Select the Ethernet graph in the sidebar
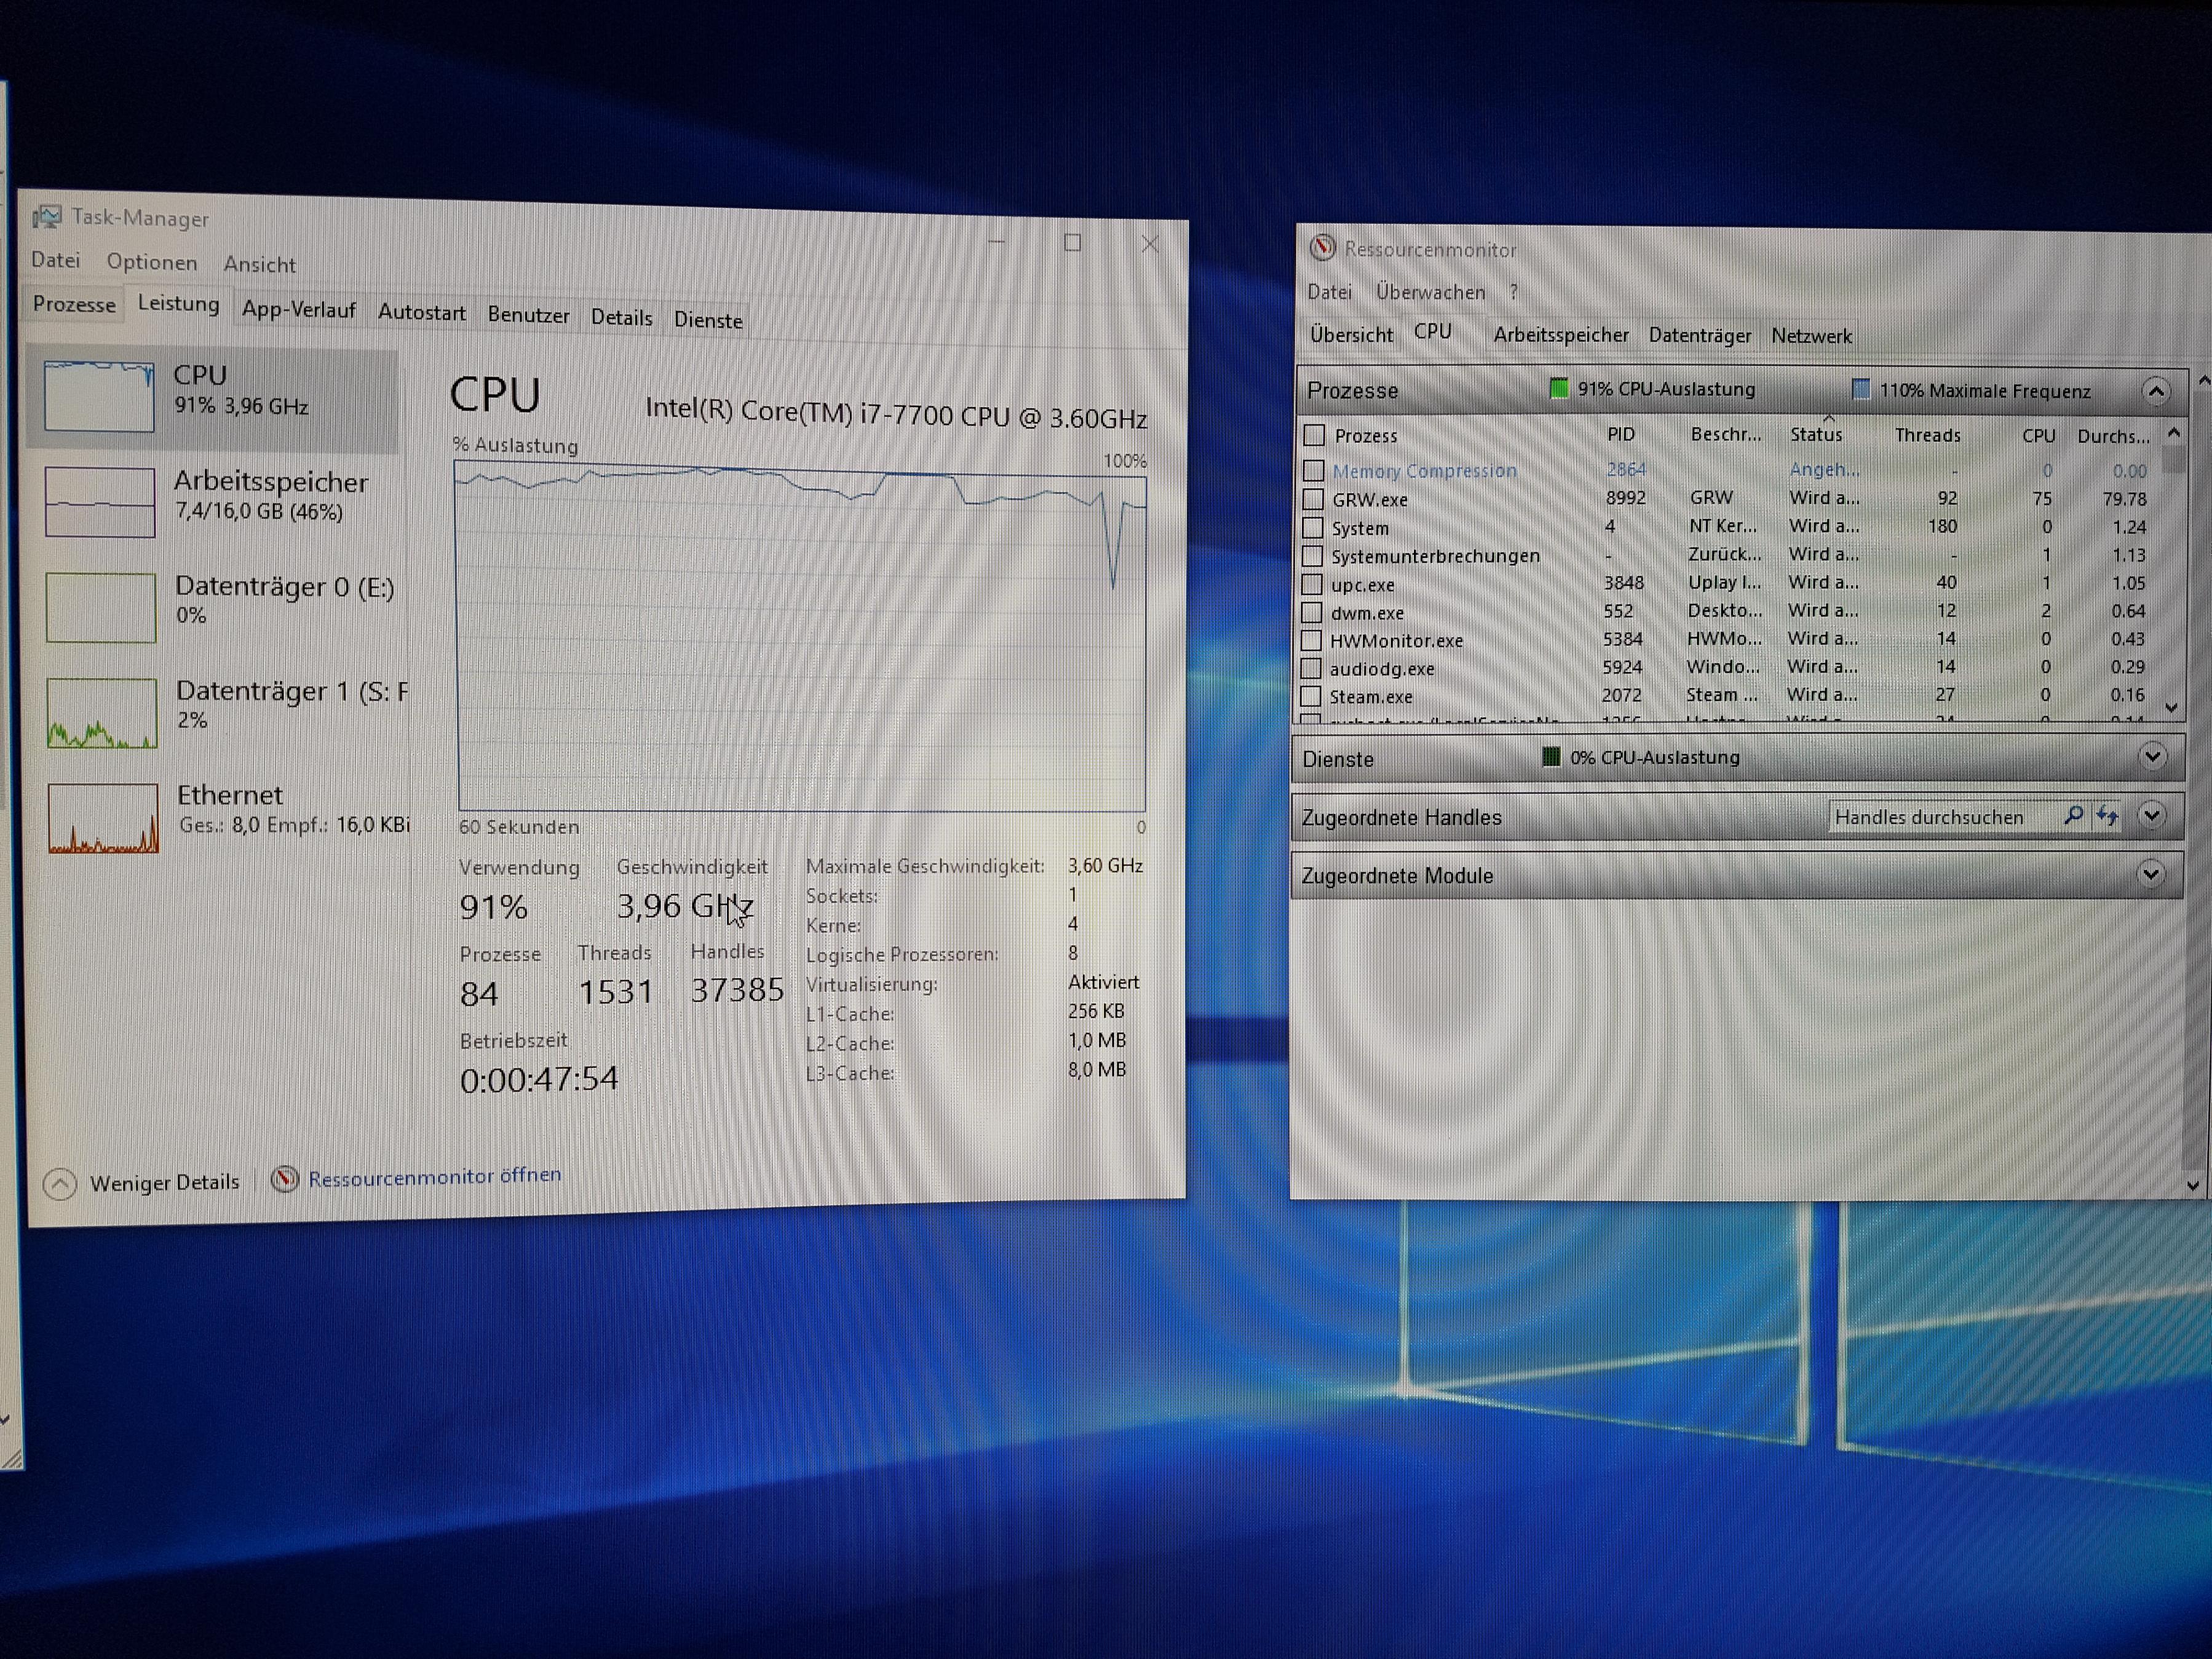The height and width of the screenshot is (1659, 2212). pyautogui.click(x=102, y=818)
